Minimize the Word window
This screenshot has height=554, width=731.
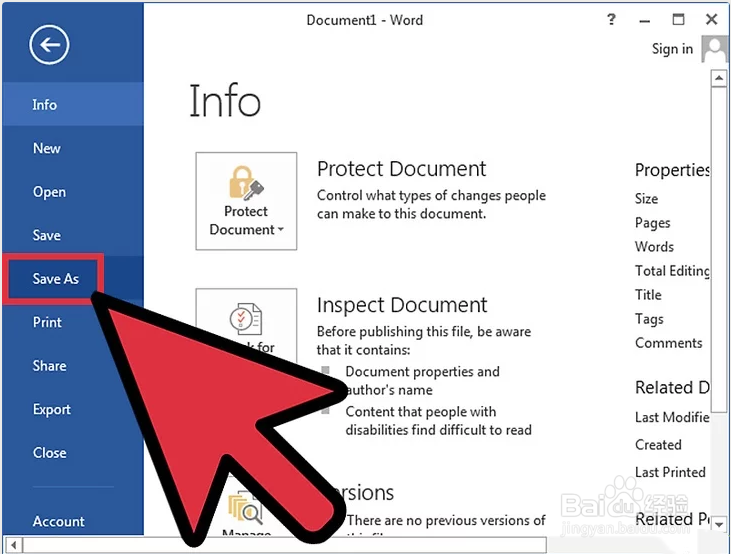[x=645, y=21]
